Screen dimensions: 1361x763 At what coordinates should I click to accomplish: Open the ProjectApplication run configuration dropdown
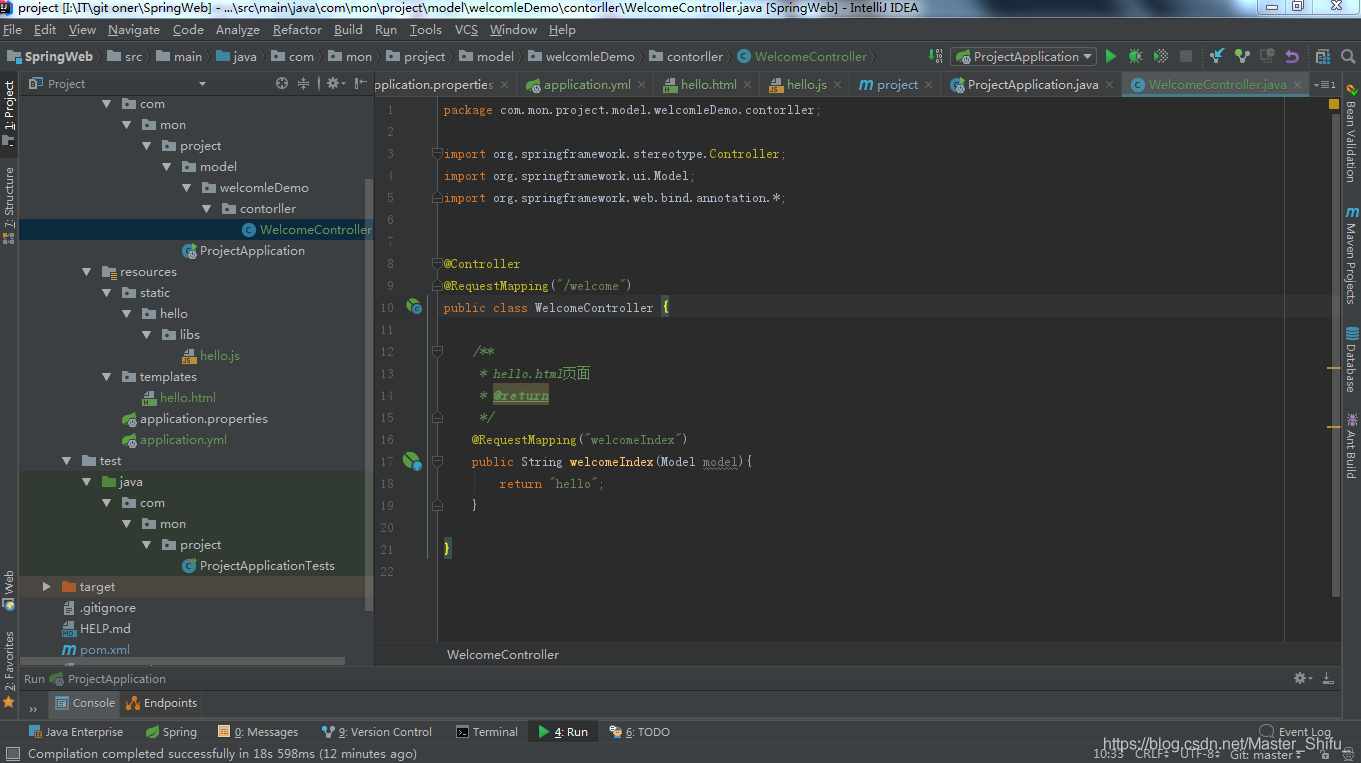[x=1023, y=57]
